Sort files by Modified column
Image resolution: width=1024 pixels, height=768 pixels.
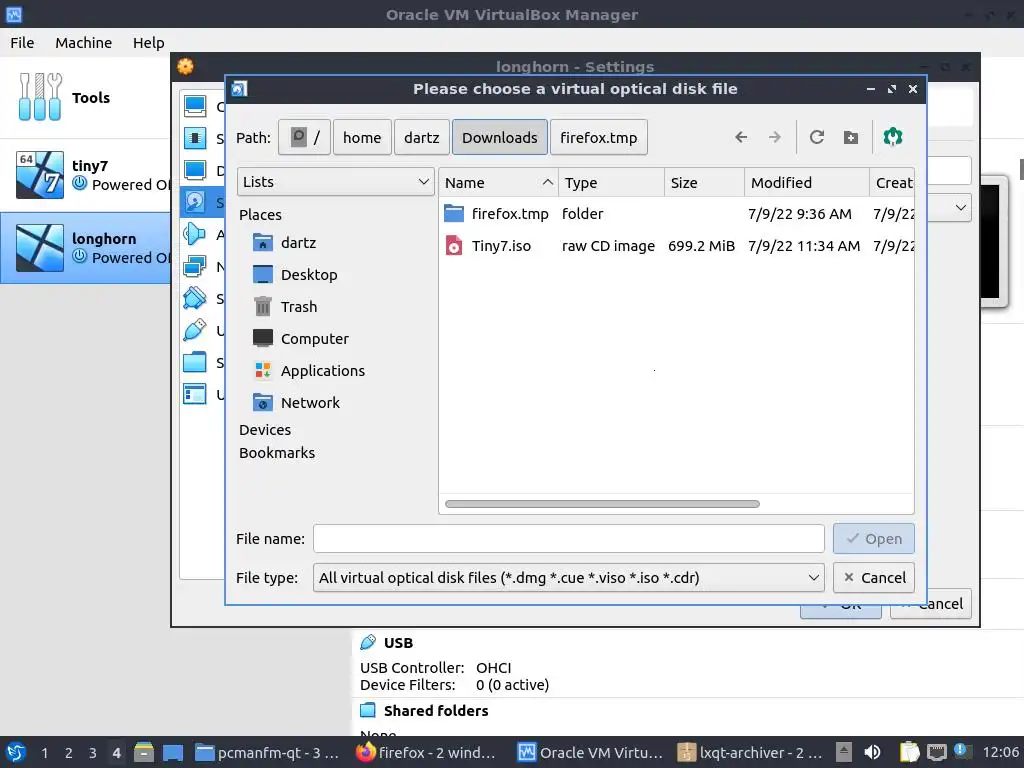807,182
